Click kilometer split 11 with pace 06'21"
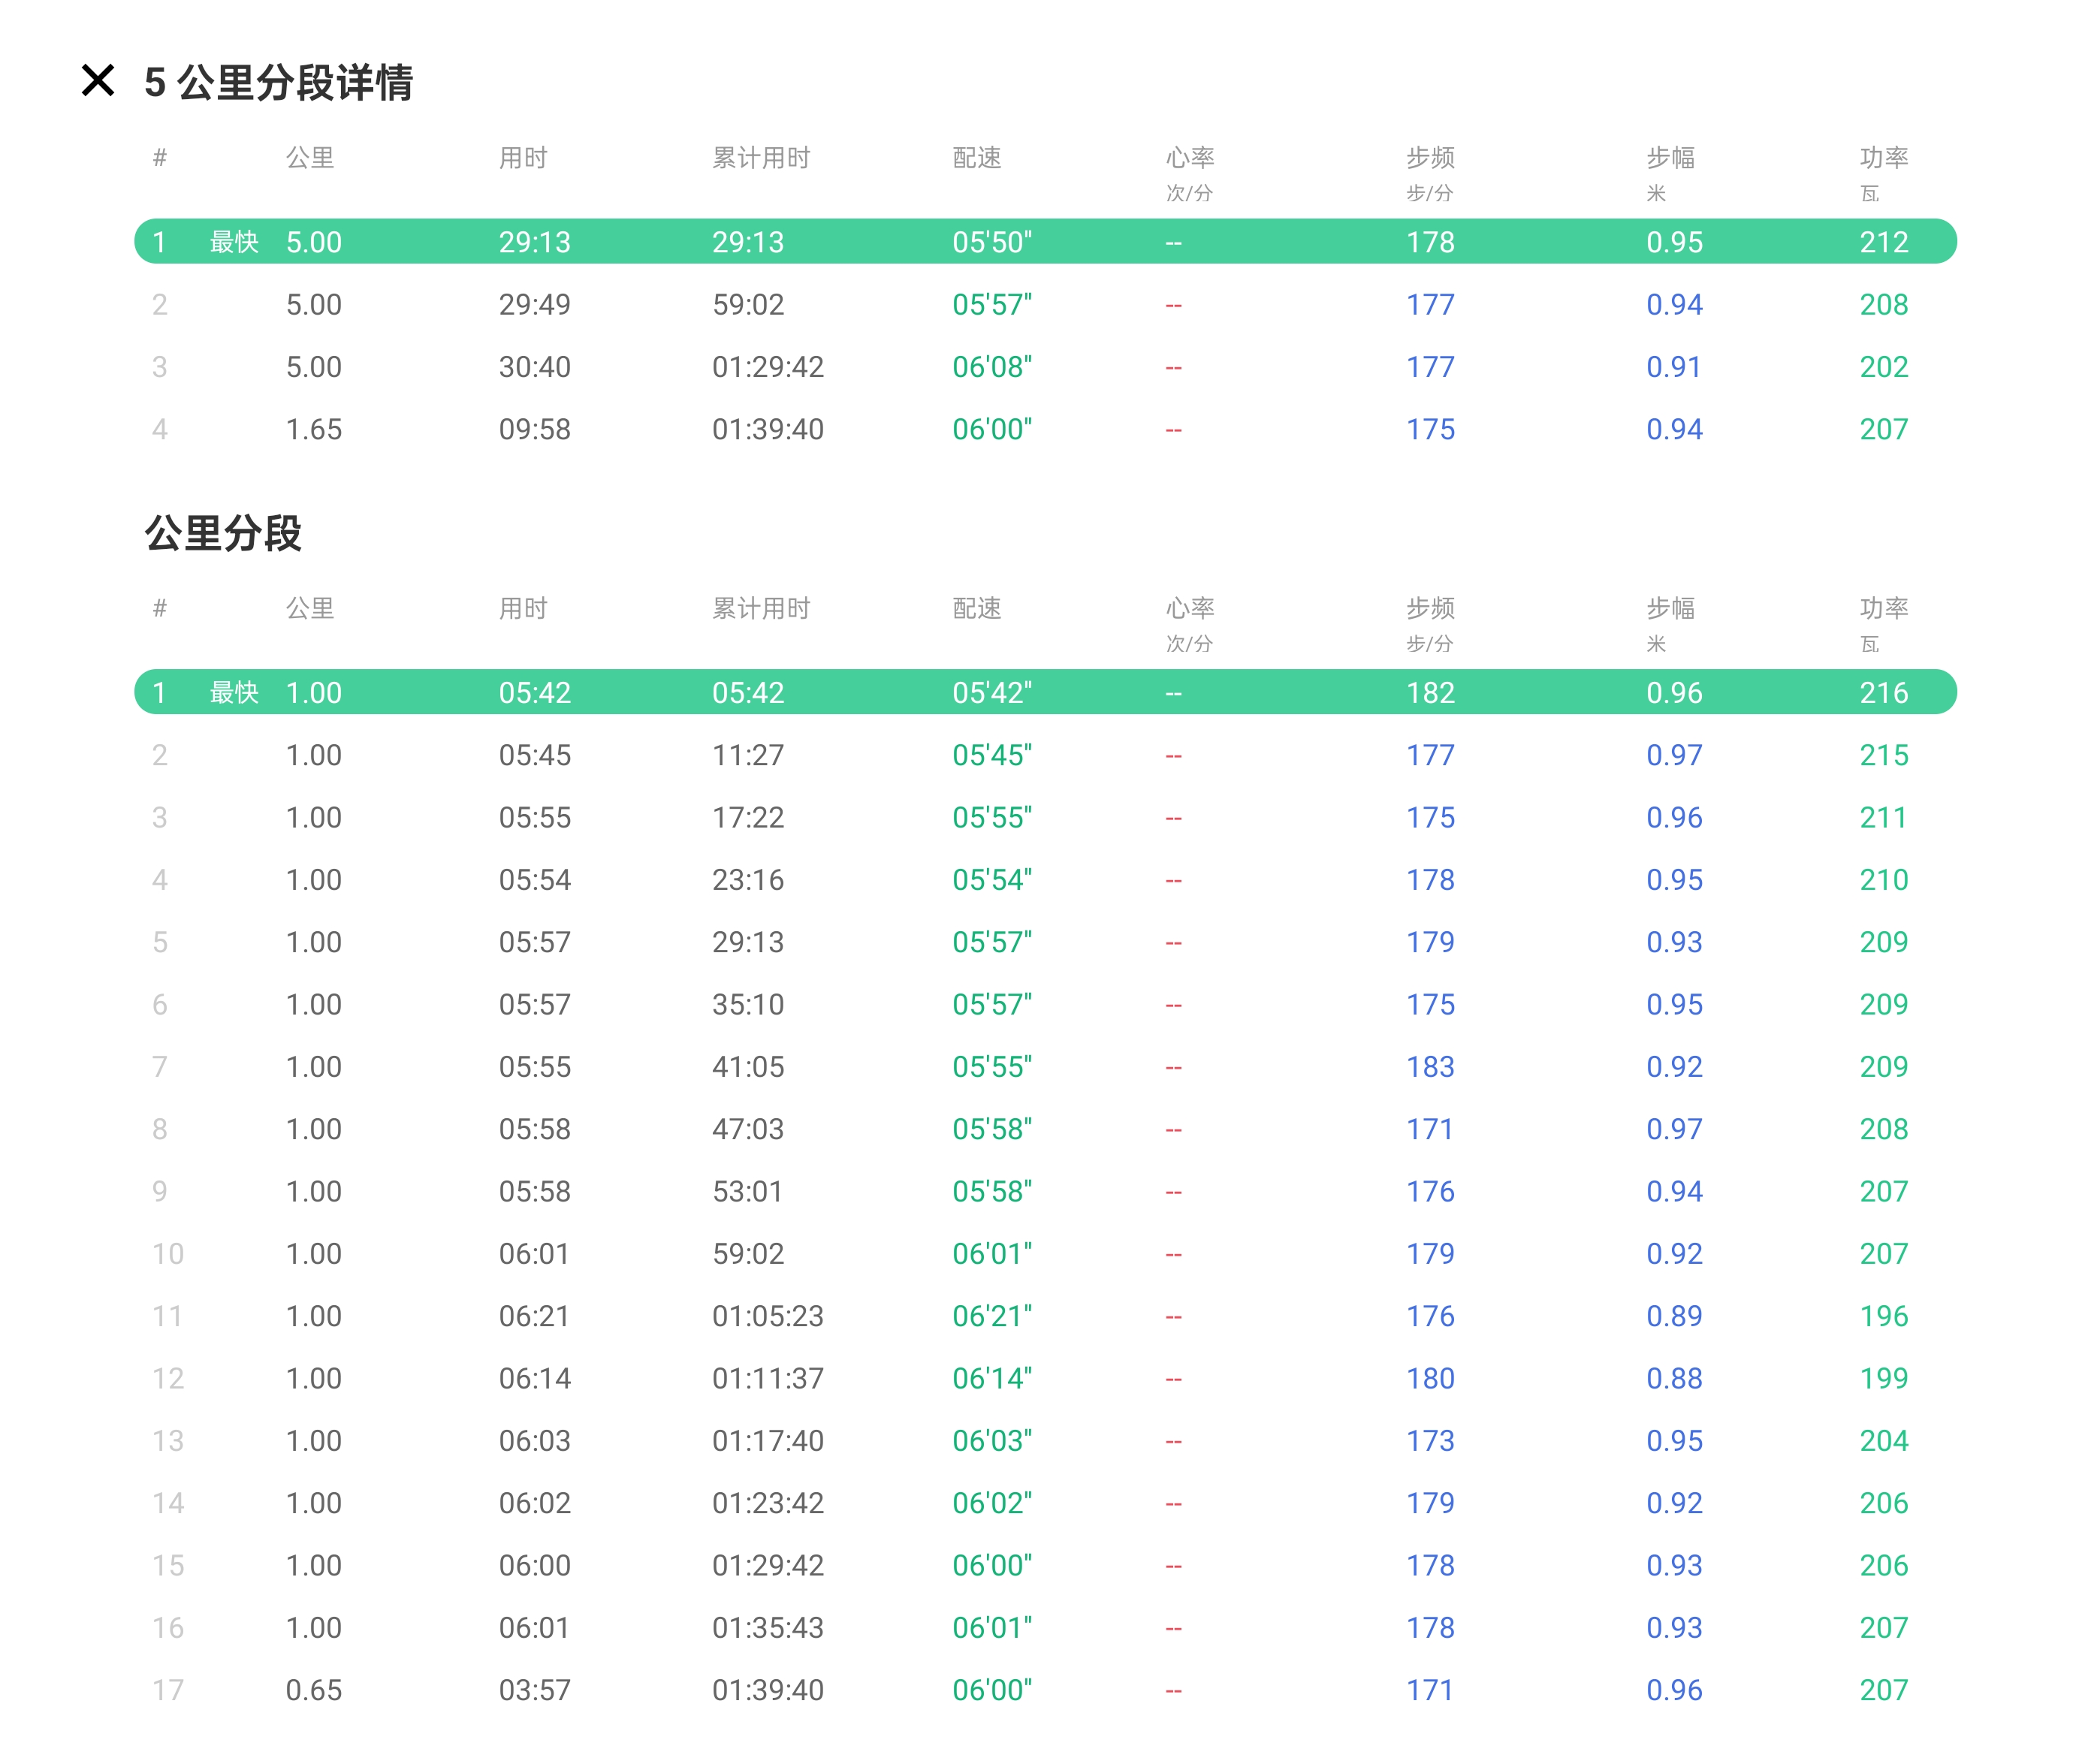This screenshot has height=1764, width=2082. [x=990, y=1316]
